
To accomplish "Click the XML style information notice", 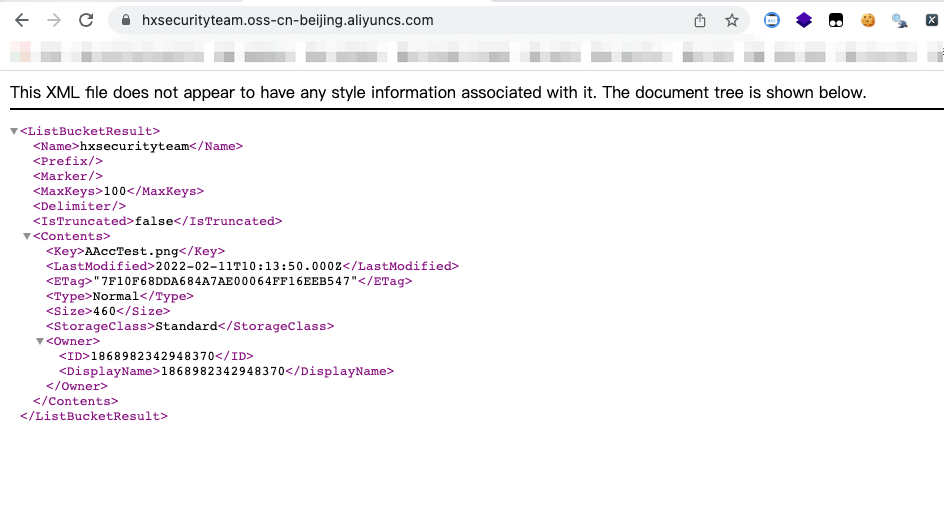I will coord(438,93).
